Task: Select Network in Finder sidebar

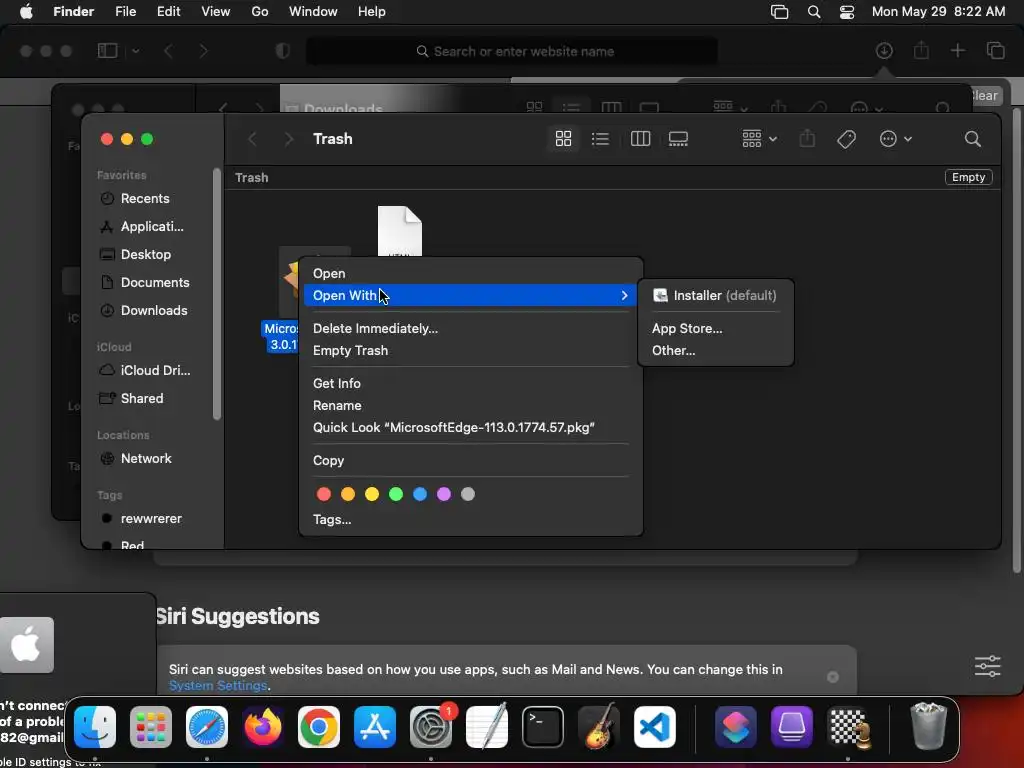Action: pyautogui.click(x=136, y=458)
